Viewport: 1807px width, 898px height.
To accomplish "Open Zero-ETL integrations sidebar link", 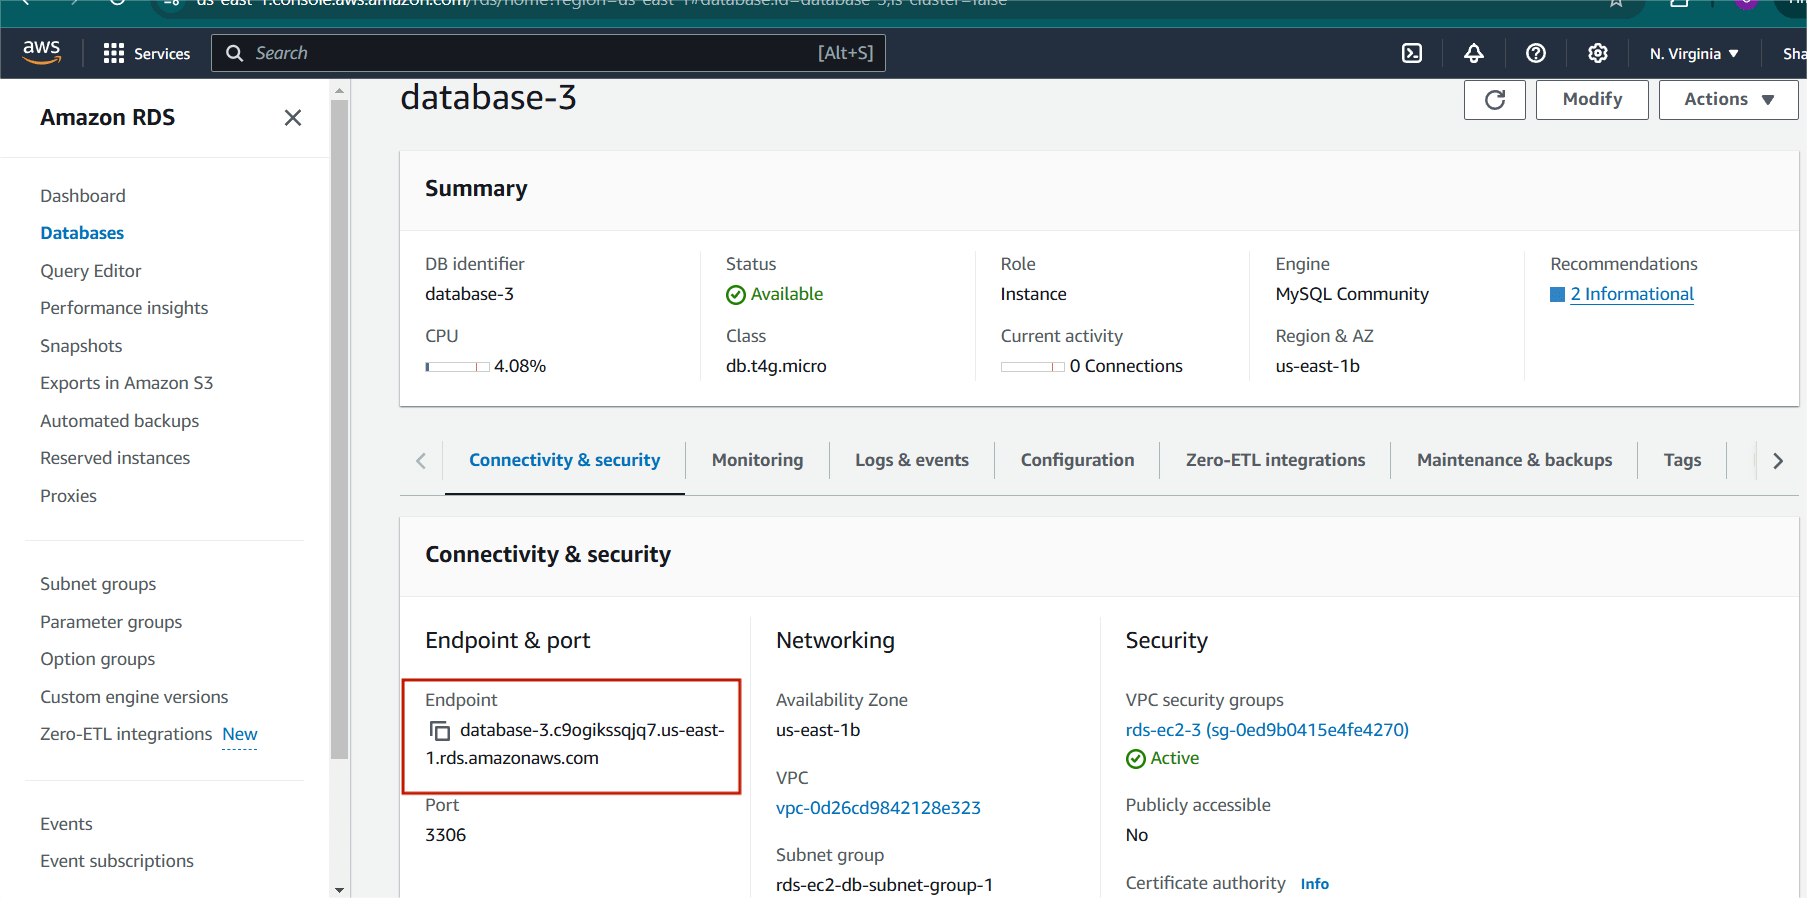I will click(126, 734).
